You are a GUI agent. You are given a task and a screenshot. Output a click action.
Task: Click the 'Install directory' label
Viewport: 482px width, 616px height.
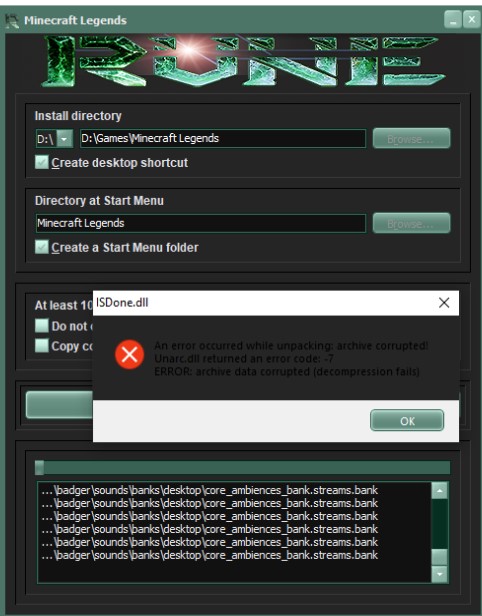click(78, 116)
